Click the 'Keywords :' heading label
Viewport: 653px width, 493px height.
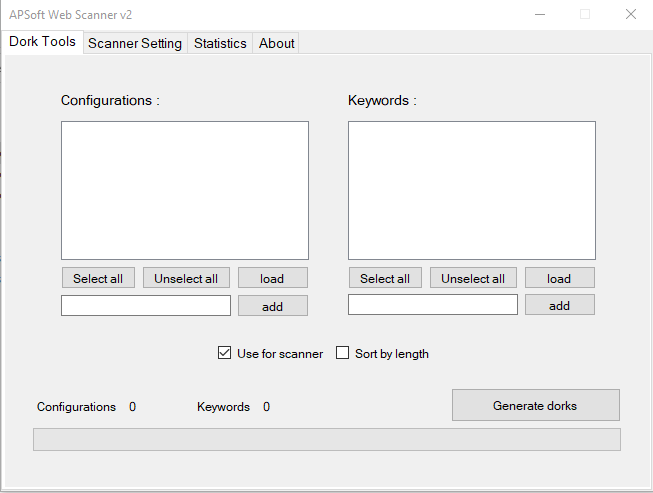pyautogui.click(x=382, y=100)
